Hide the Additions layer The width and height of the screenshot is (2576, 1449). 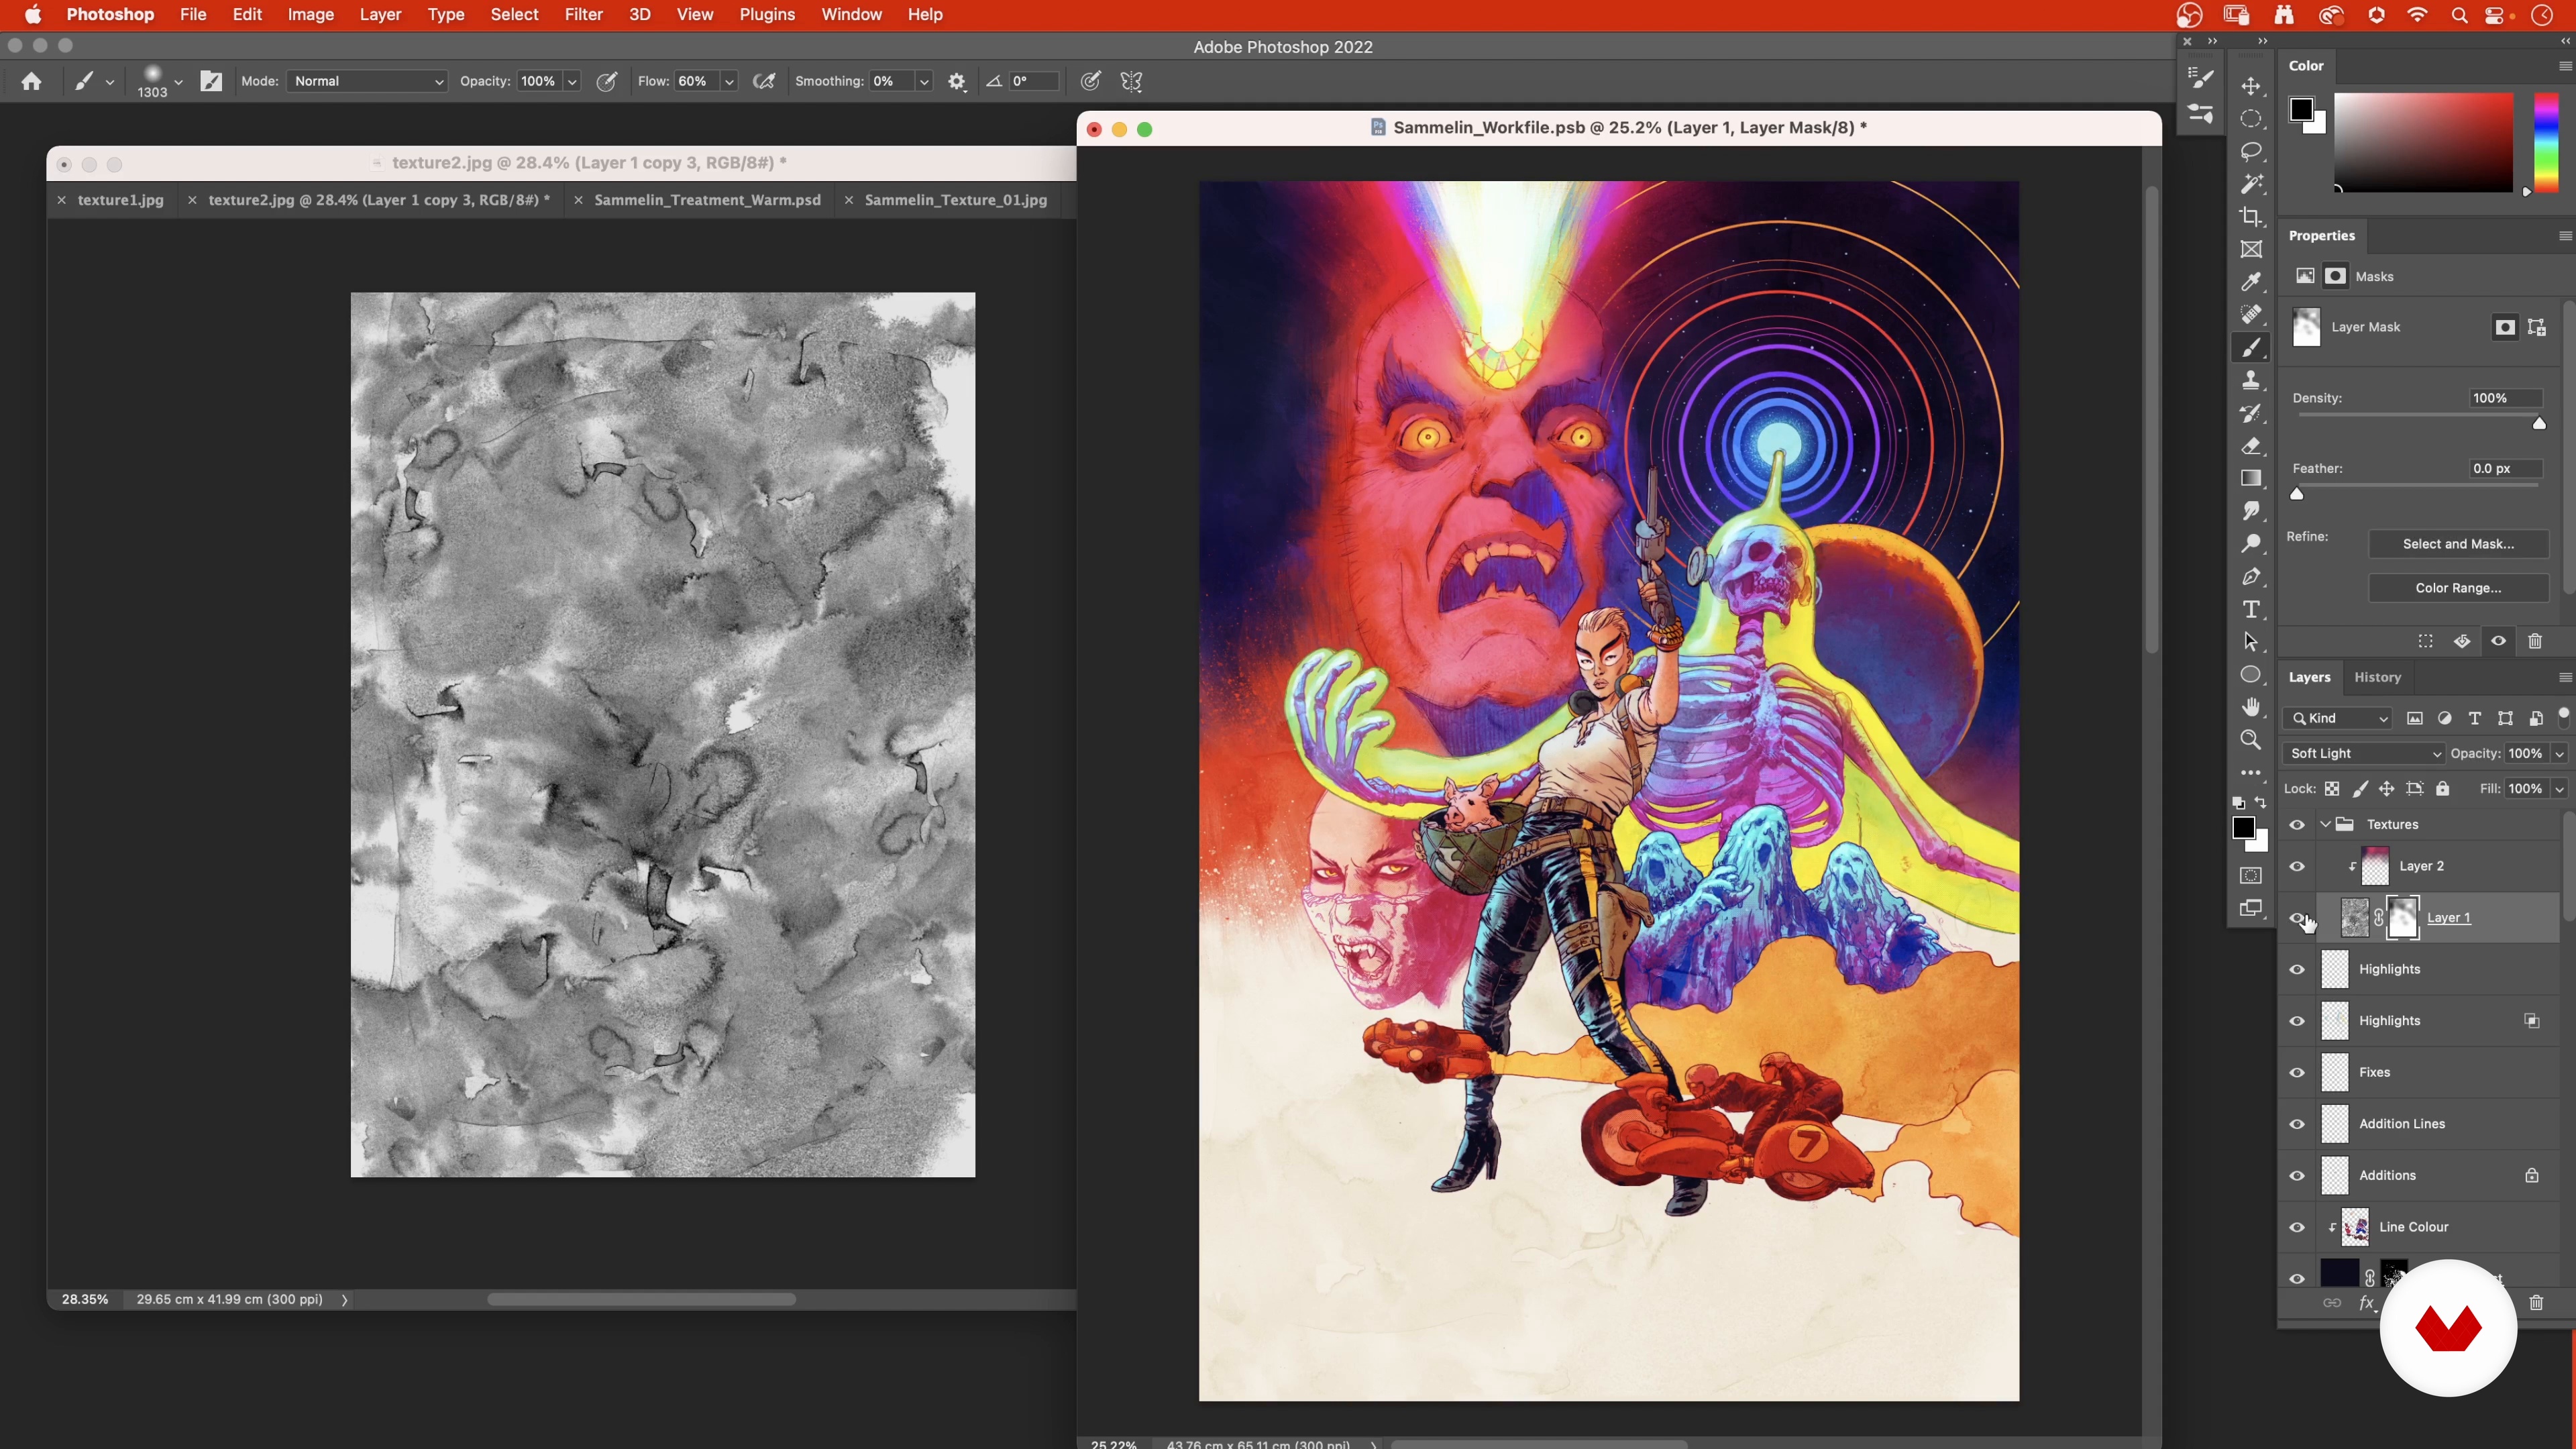(x=2297, y=1176)
